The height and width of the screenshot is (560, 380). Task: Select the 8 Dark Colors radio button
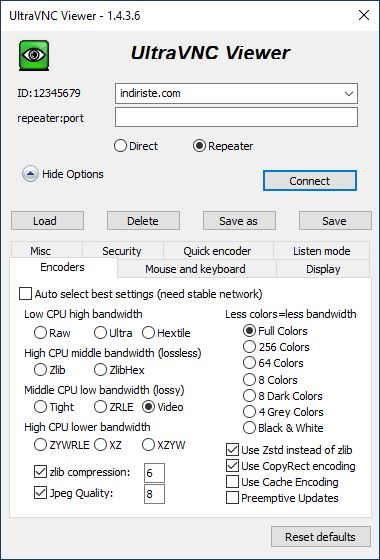(x=249, y=396)
